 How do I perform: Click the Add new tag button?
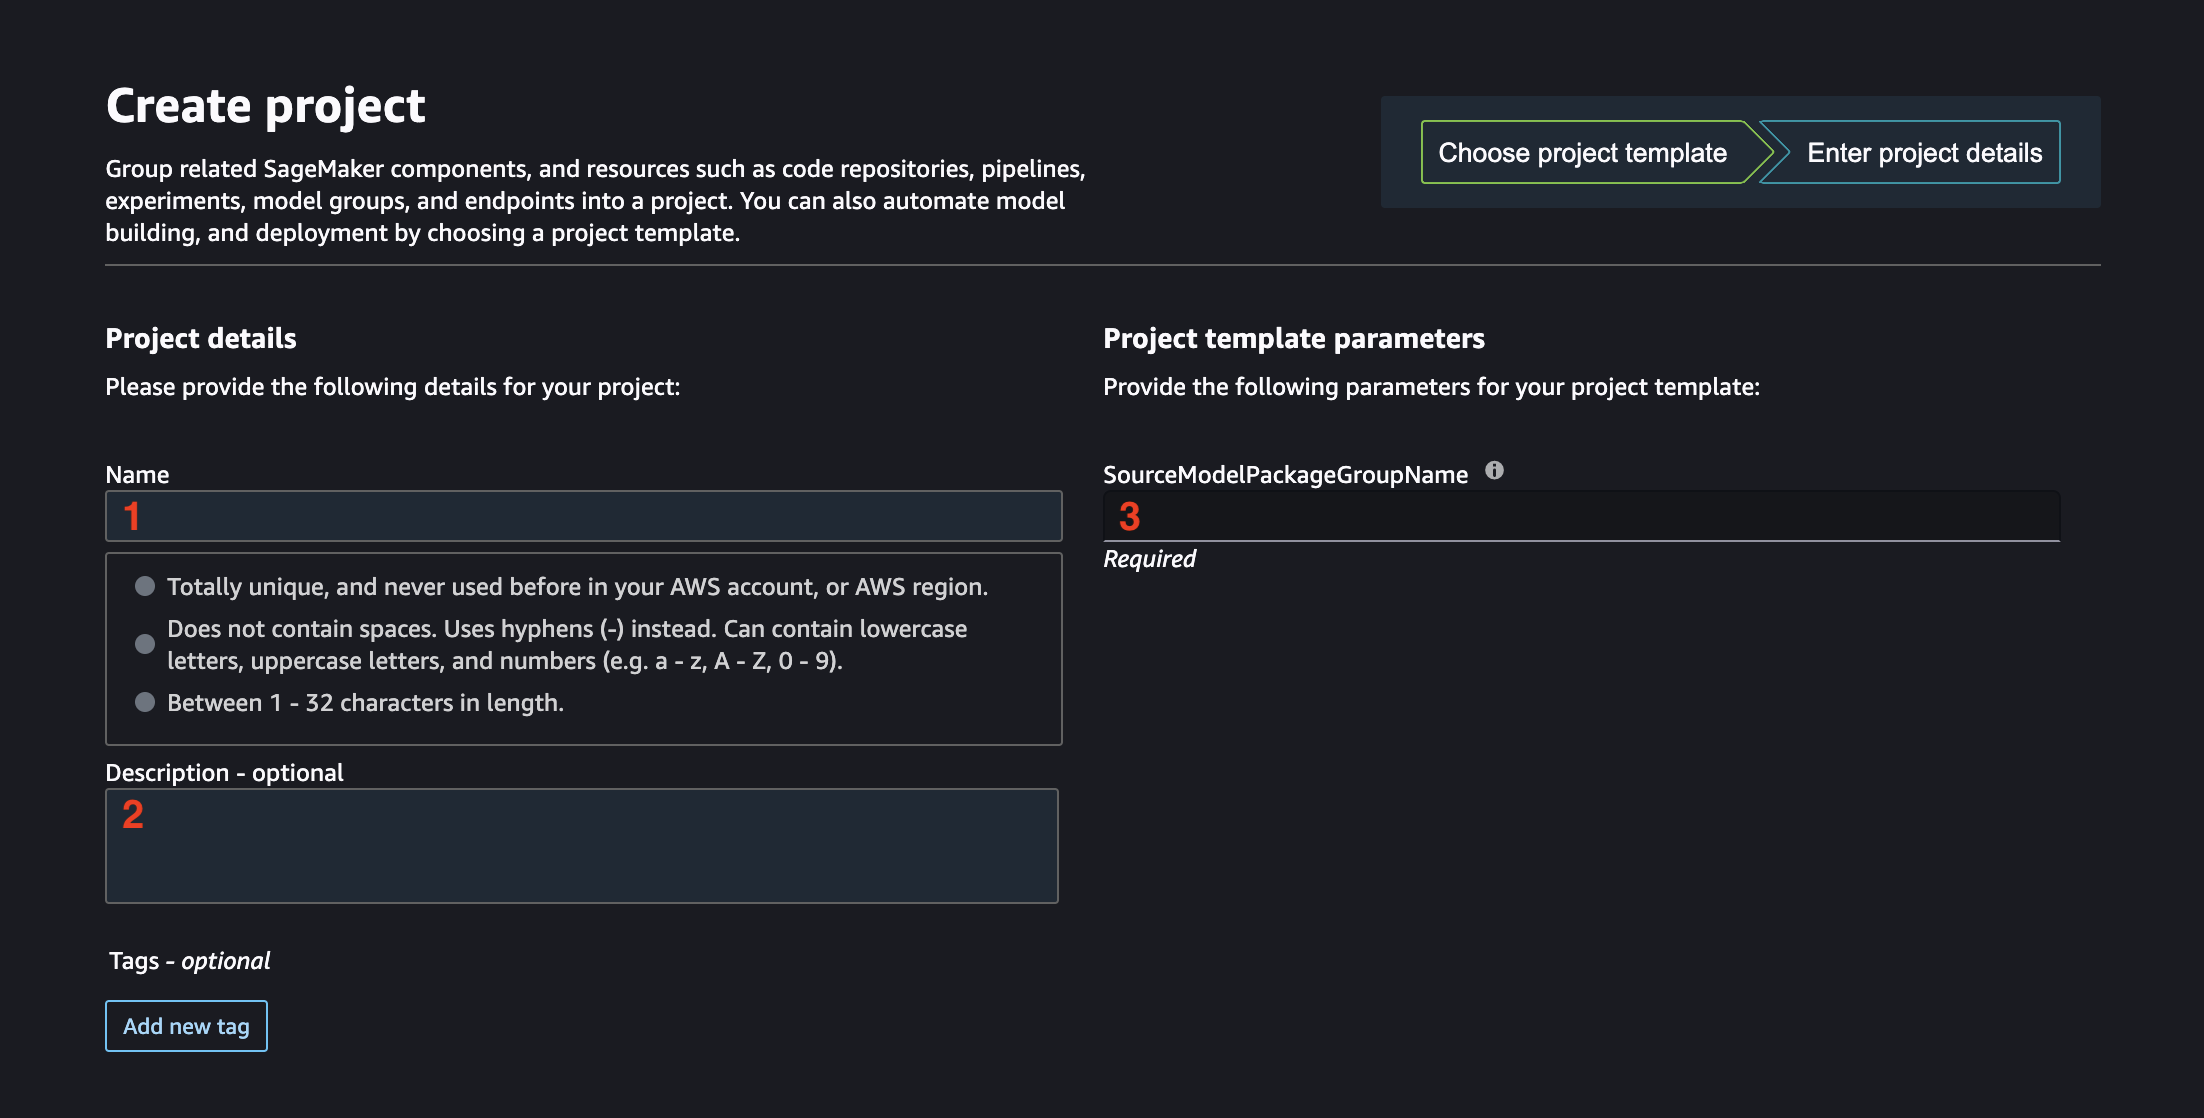[x=186, y=1026]
